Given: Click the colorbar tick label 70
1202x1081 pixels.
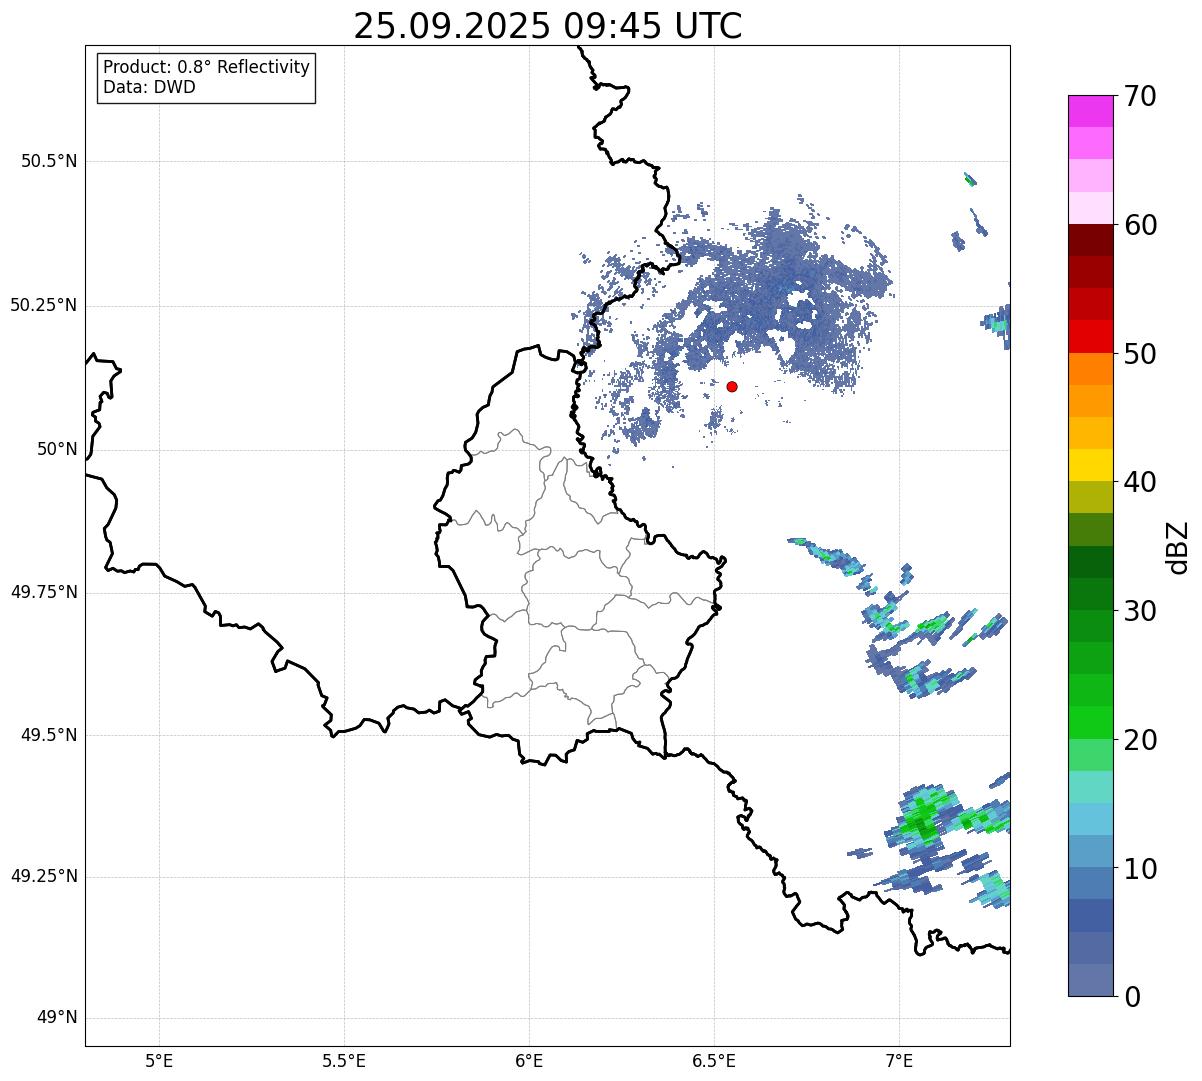Looking at the screenshot, I should 1140,96.
